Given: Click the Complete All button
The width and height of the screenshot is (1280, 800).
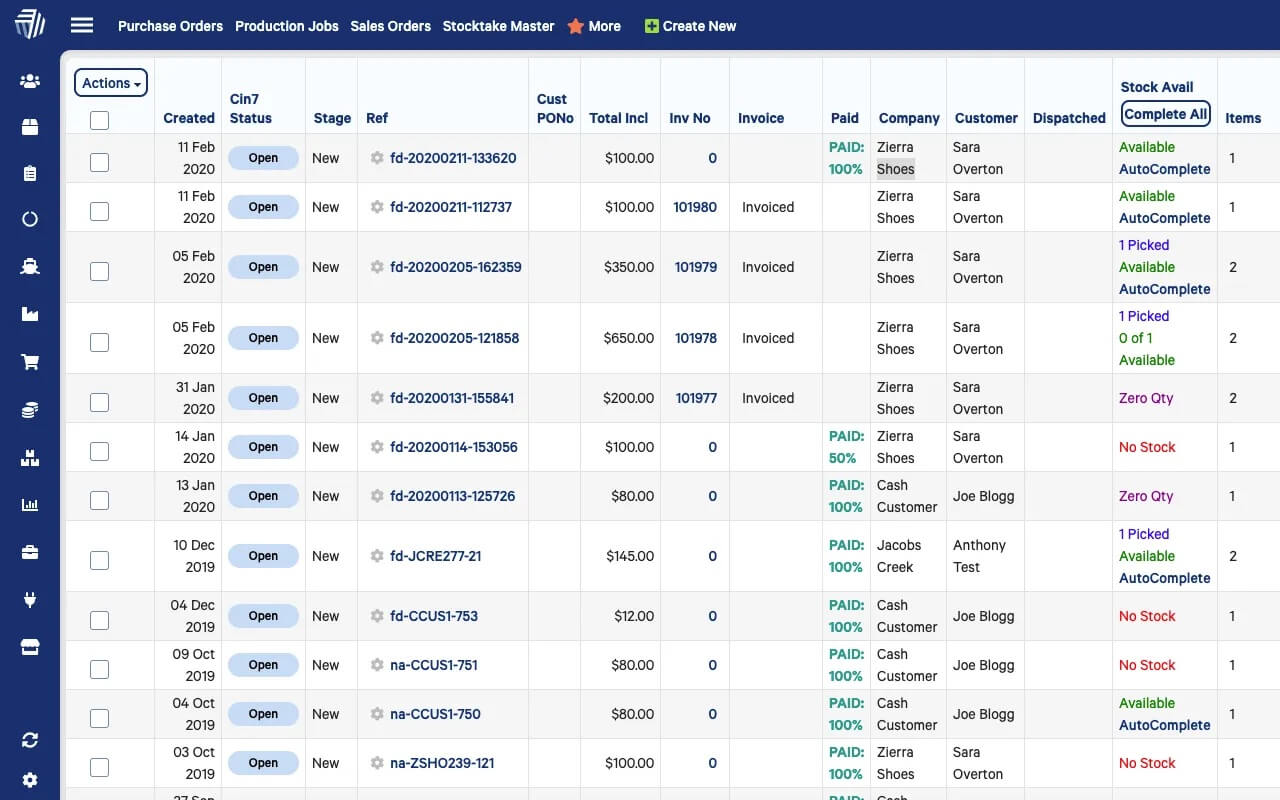Looking at the screenshot, I should point(1165,113).
